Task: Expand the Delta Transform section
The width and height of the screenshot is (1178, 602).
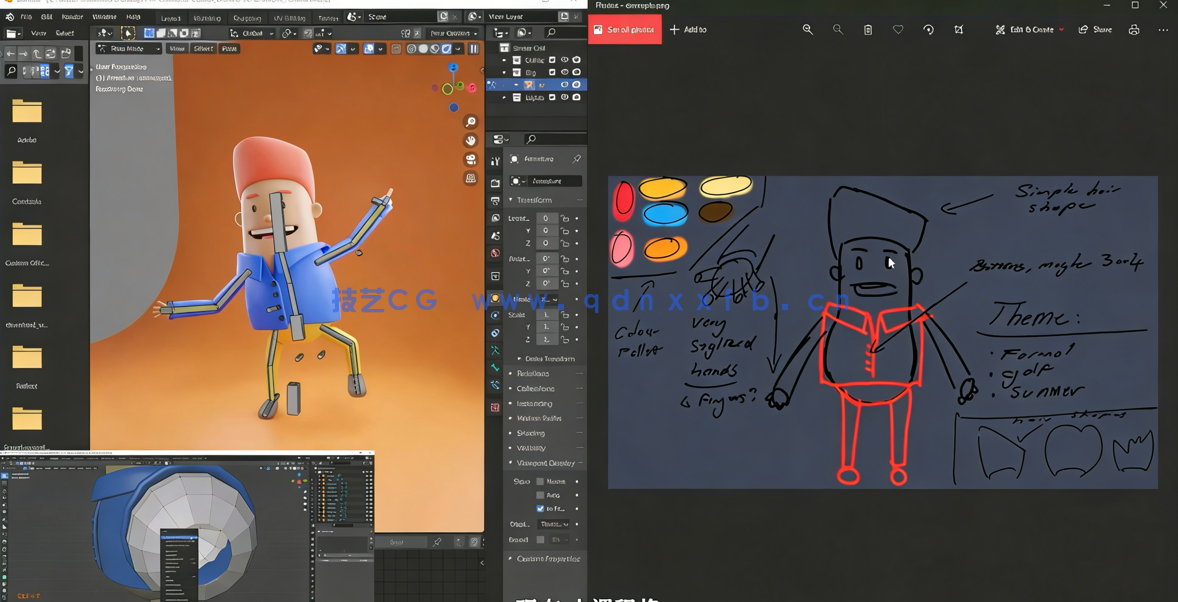Action: [549, 359]
